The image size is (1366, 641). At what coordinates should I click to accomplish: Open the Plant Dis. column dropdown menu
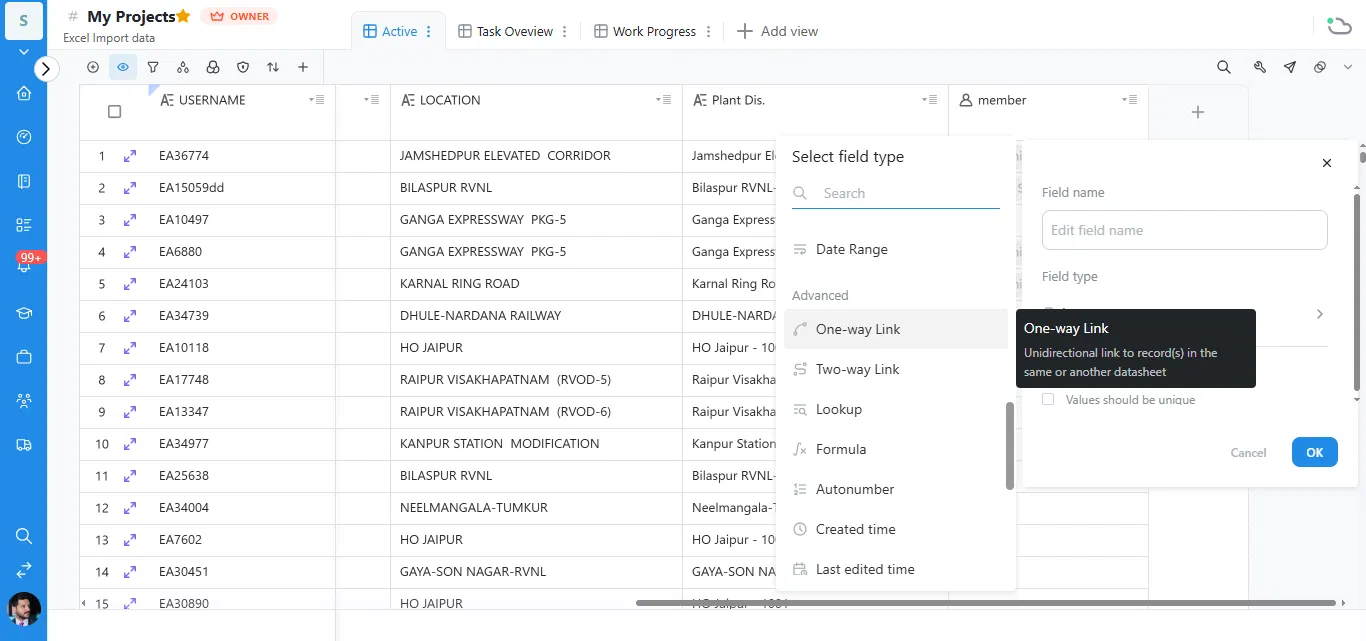[x=929, y=100]
